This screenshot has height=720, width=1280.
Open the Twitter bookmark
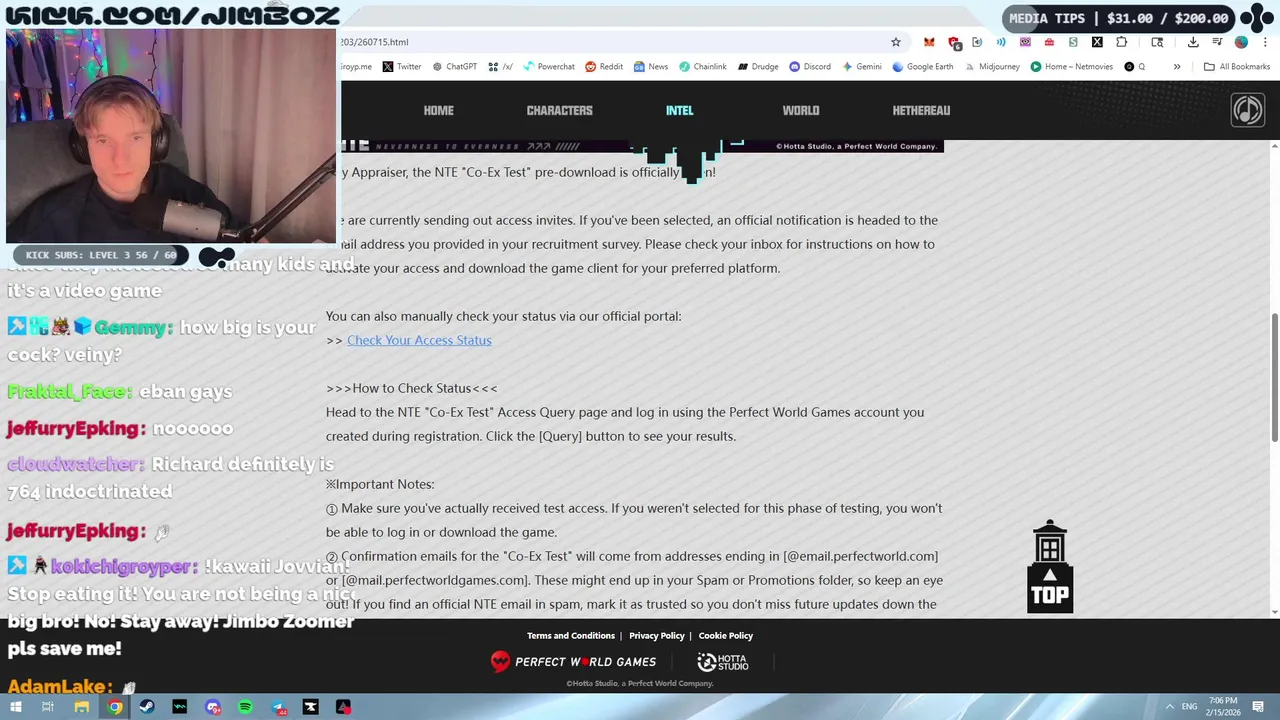[x=402, y=67]
